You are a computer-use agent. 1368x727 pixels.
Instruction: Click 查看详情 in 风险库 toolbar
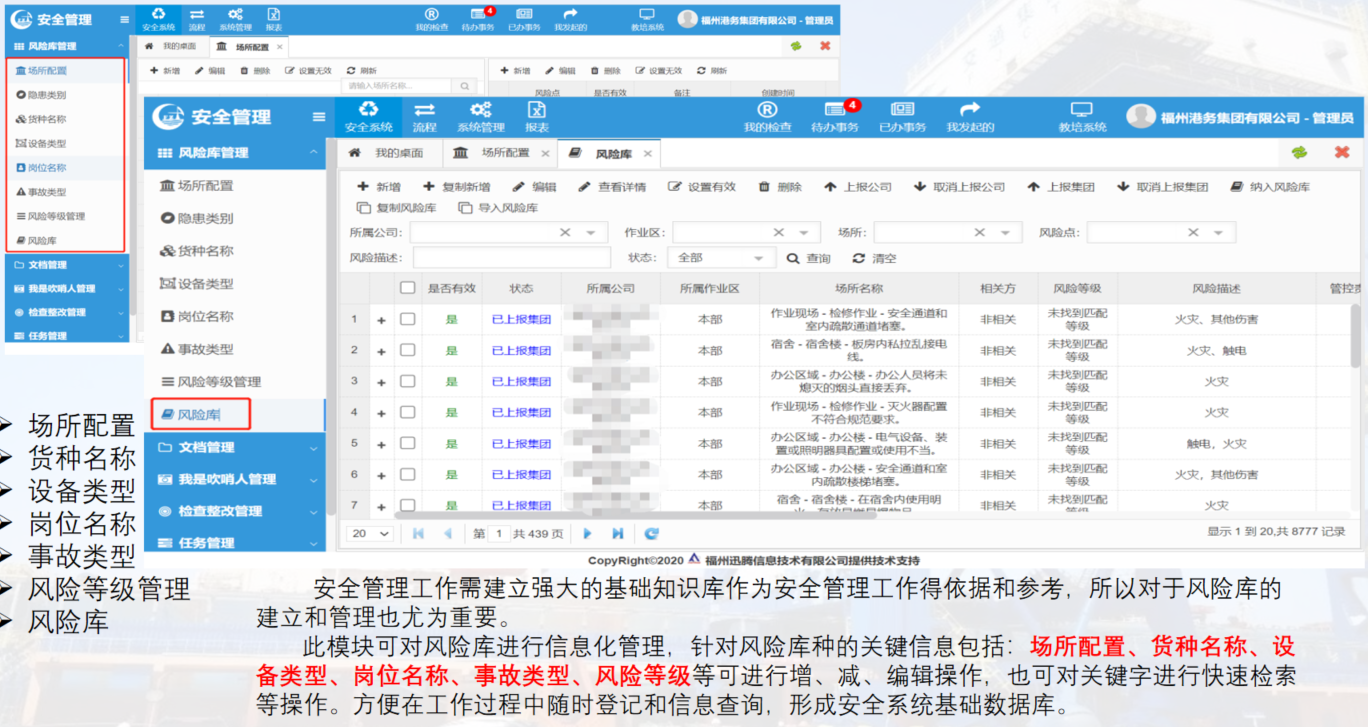612,187
